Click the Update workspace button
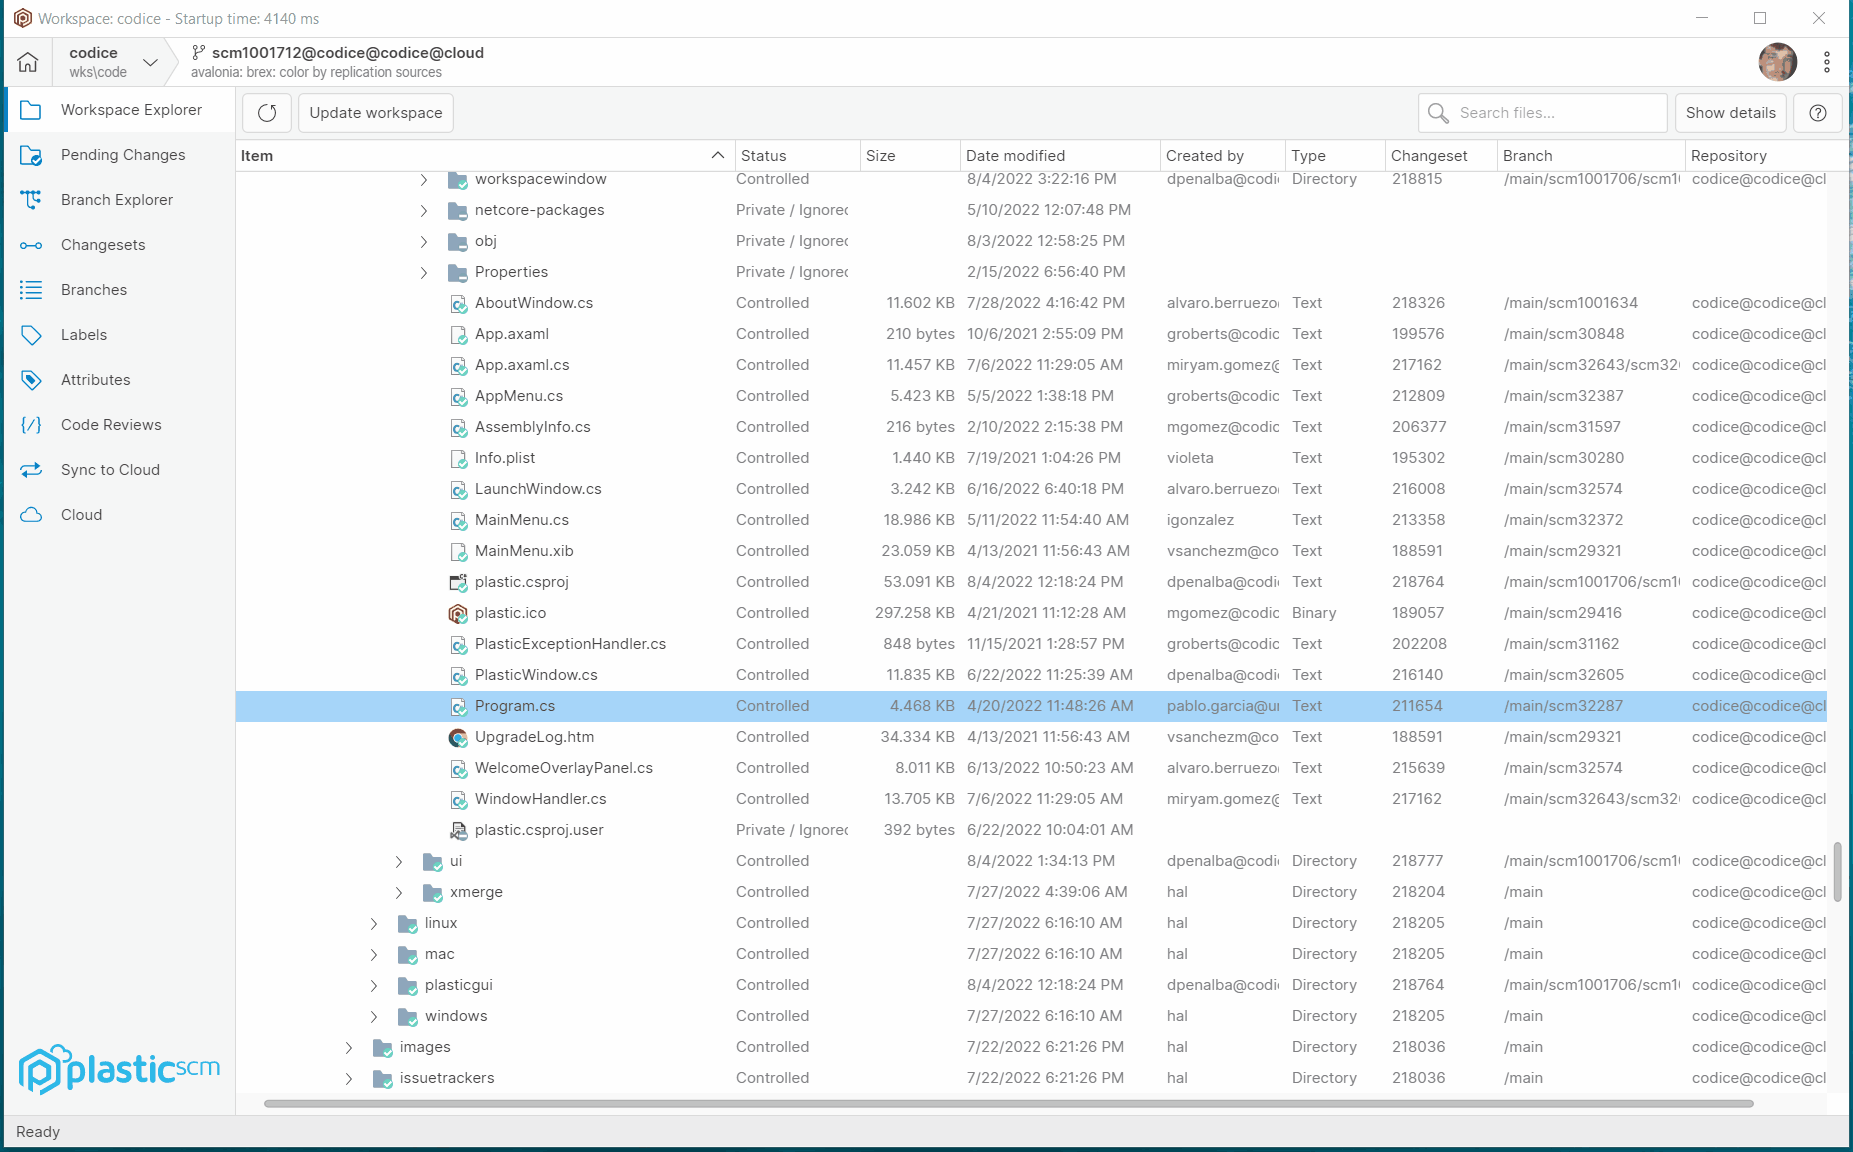The height and width of the screenshot is (1152, 1853). pyautogui.click(x=375, y=112)
